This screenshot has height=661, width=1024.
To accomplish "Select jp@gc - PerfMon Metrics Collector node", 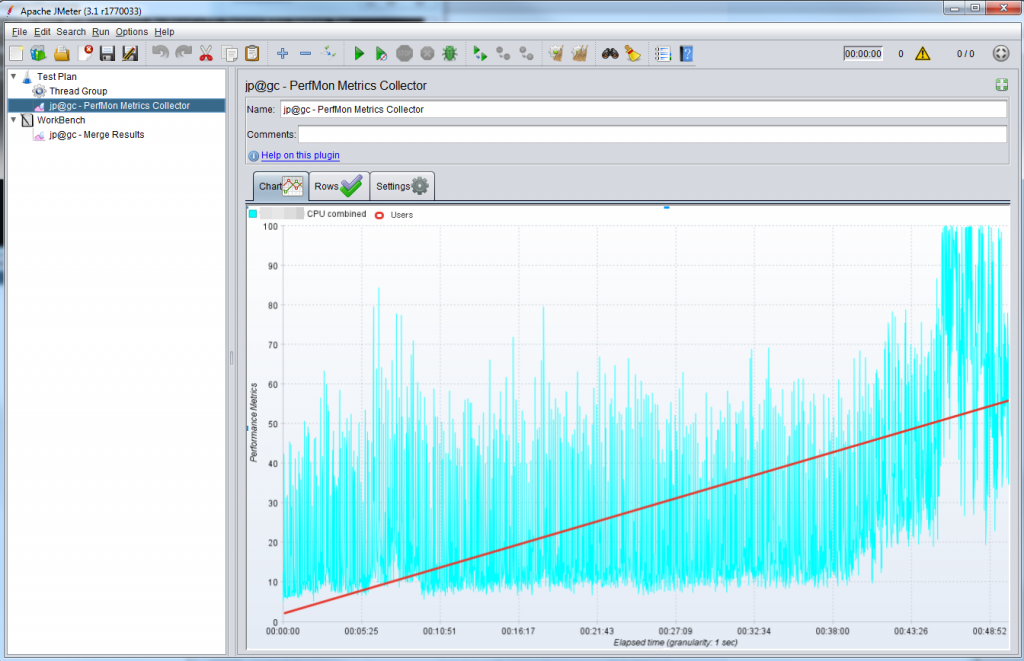I will tap(120, 105).
